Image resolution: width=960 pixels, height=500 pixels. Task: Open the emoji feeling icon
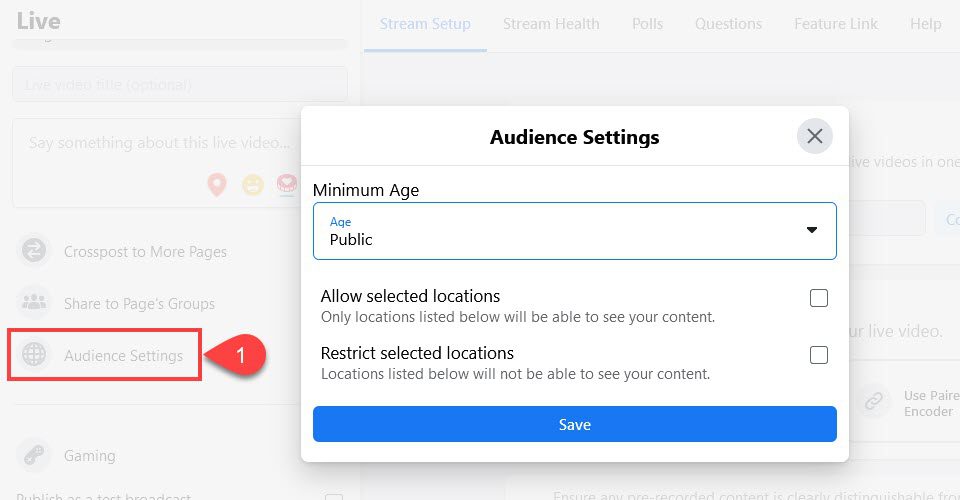click(x=252, y=184)
